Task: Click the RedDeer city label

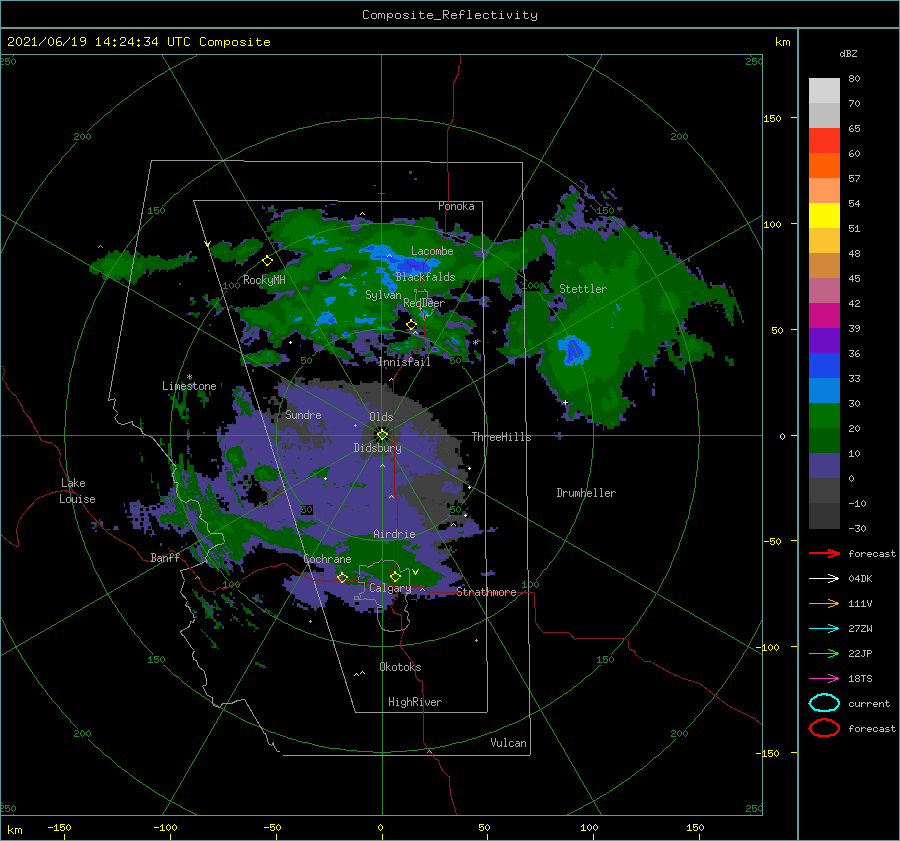Action: [424, 303]
